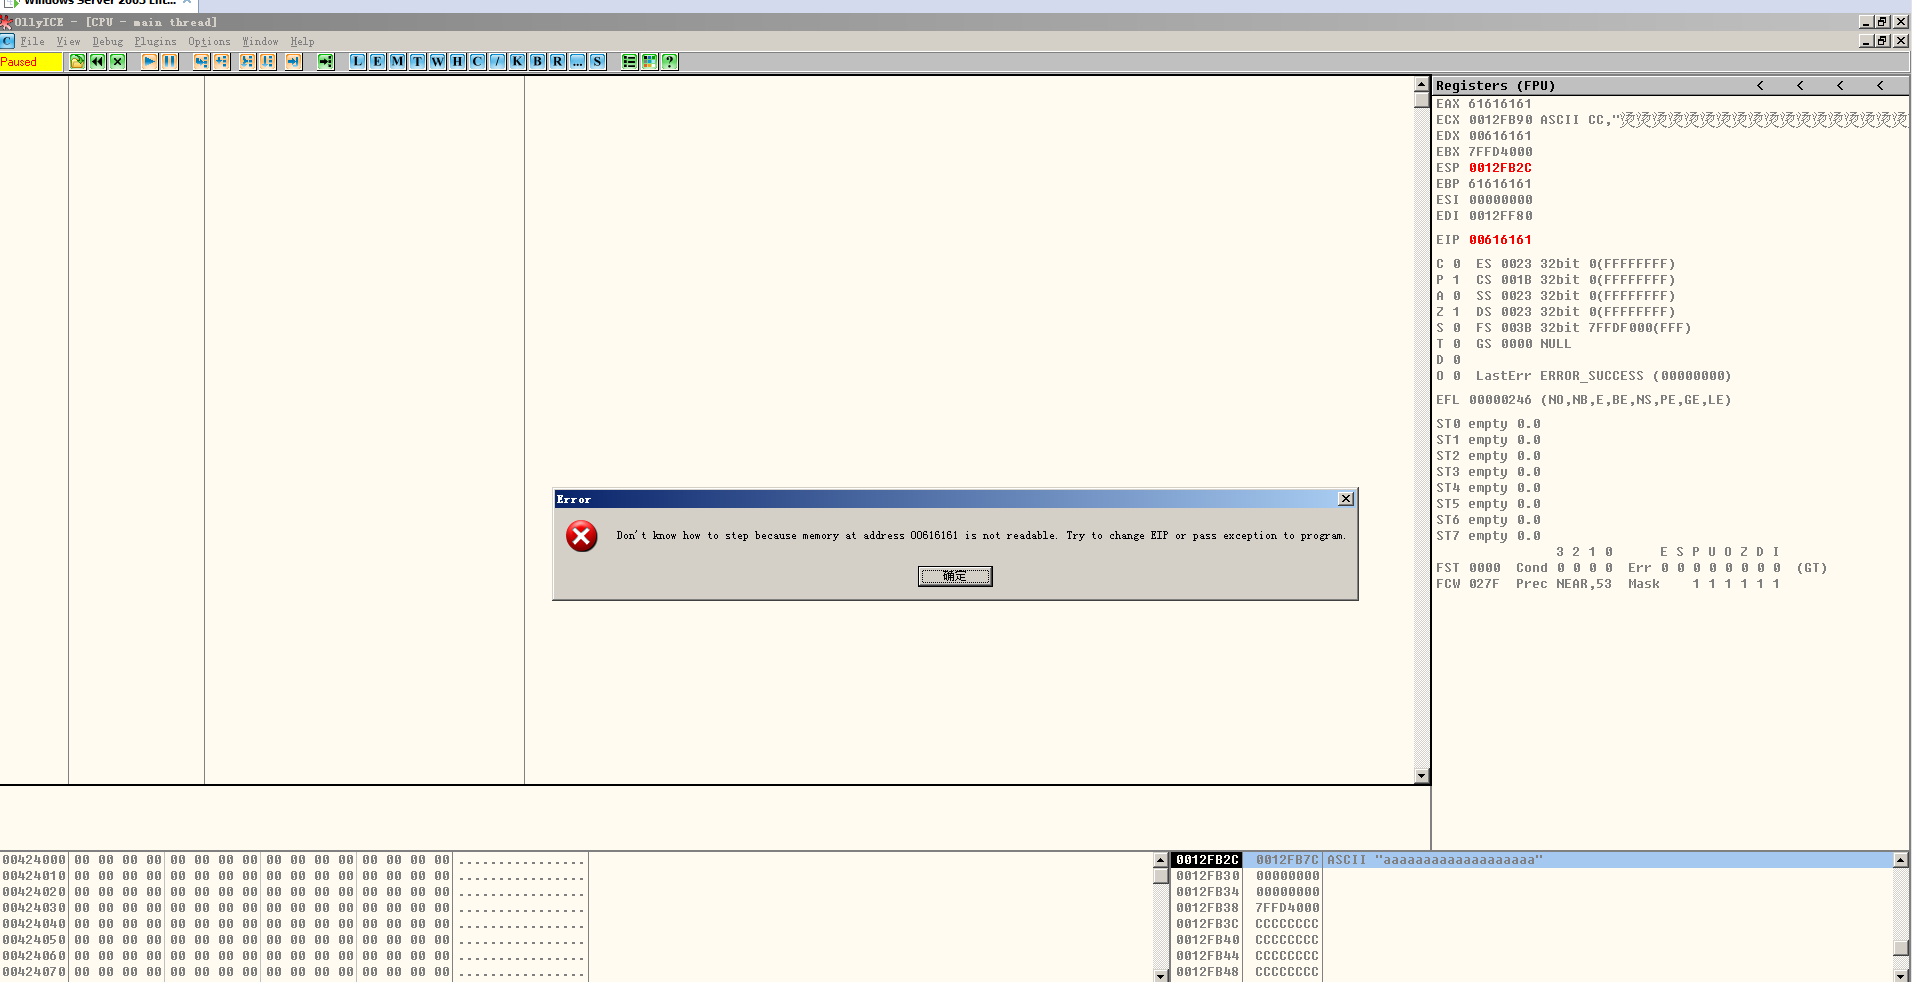Image resolution: width=1913 pixels, height=982 pixels.
Task: Click second left arrow in Registers header
Action: click(1800, 86)
